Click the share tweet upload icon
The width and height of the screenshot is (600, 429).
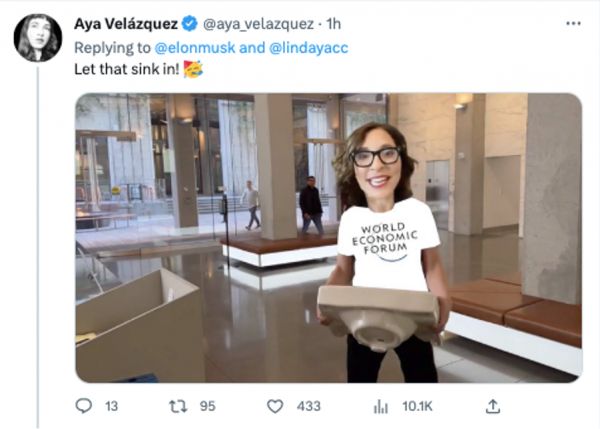(492, 405)
